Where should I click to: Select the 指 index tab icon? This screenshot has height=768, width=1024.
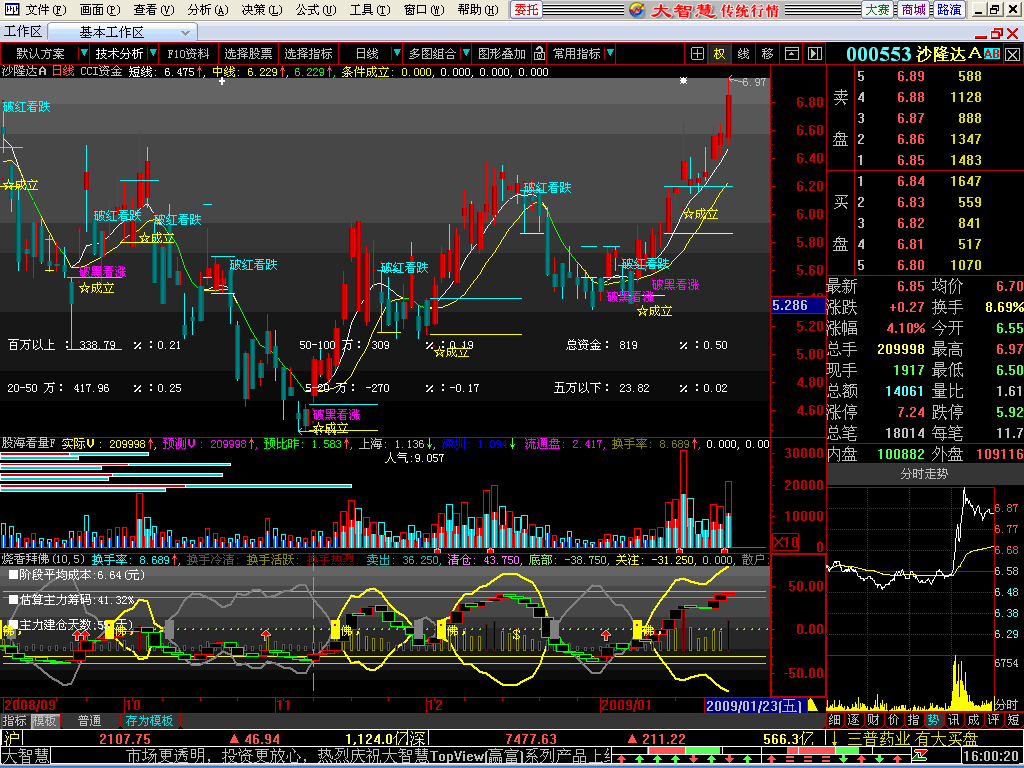[914, 720]
